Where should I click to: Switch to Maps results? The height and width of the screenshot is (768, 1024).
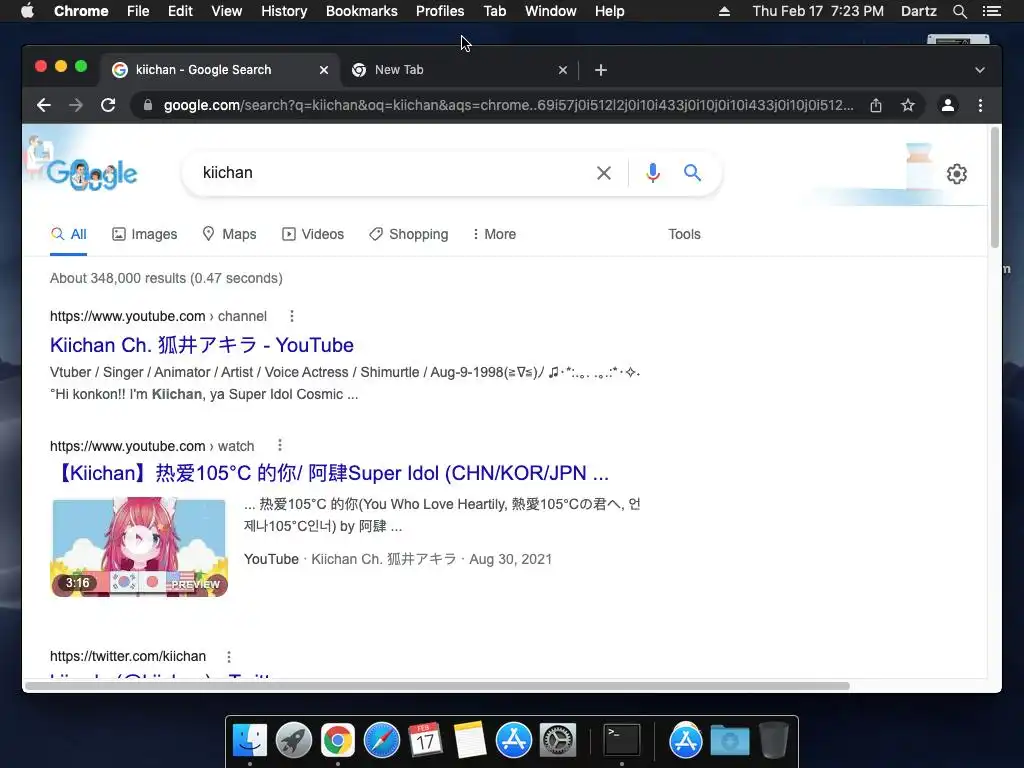click(x=229, y=234)
